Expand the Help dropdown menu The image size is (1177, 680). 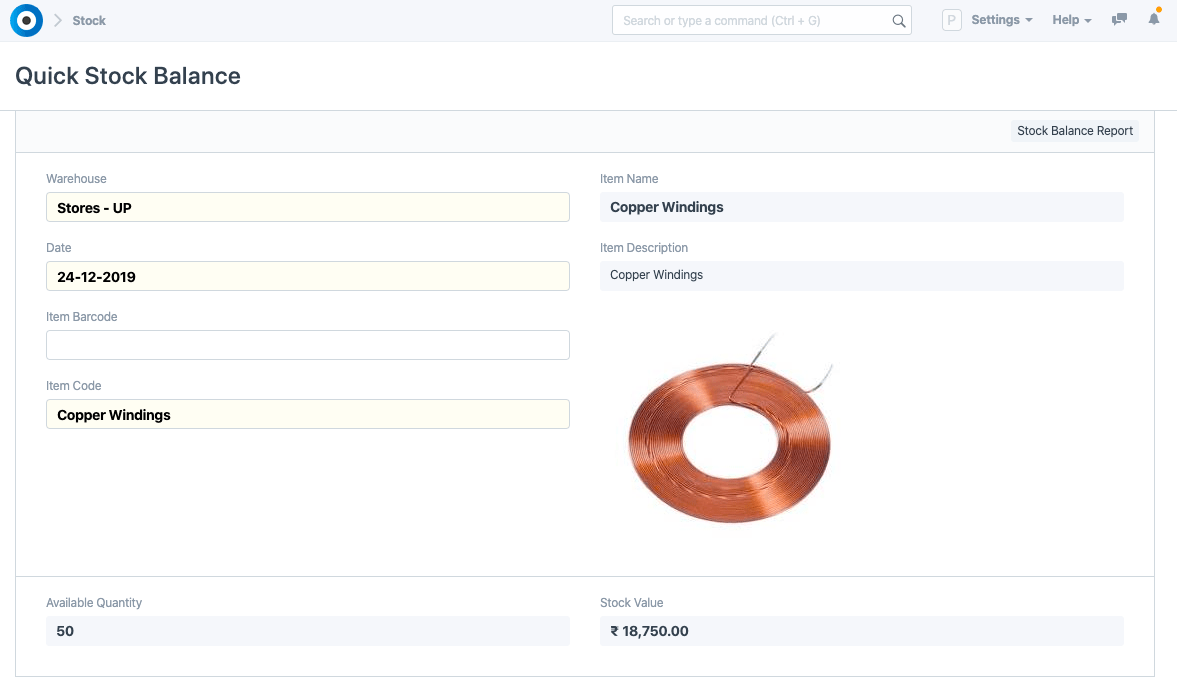pyautogui.click(x=1071, y=20)
